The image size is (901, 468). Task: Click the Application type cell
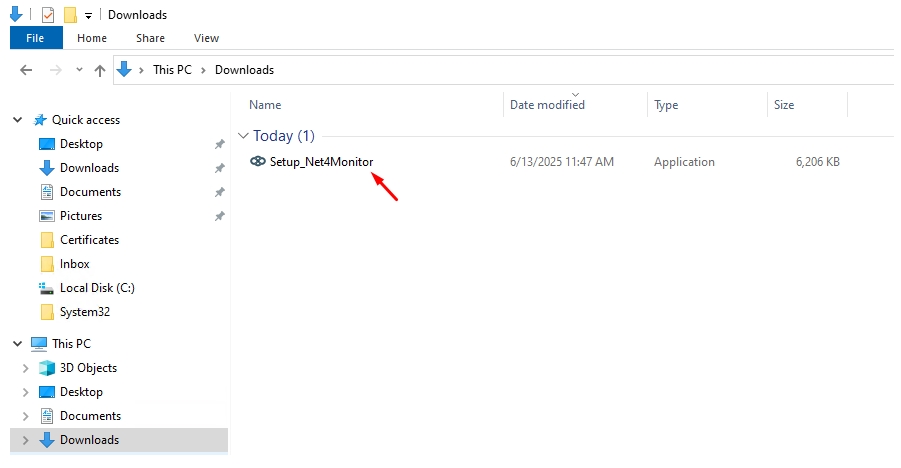684,162
